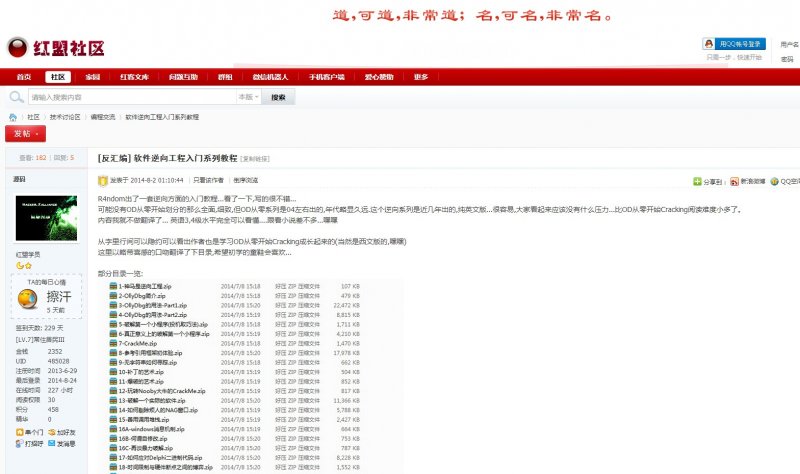The height and width of the screenshot is (474, 800).
Task: Open the 问题互助 nav item
Action: tap(183, 77)
